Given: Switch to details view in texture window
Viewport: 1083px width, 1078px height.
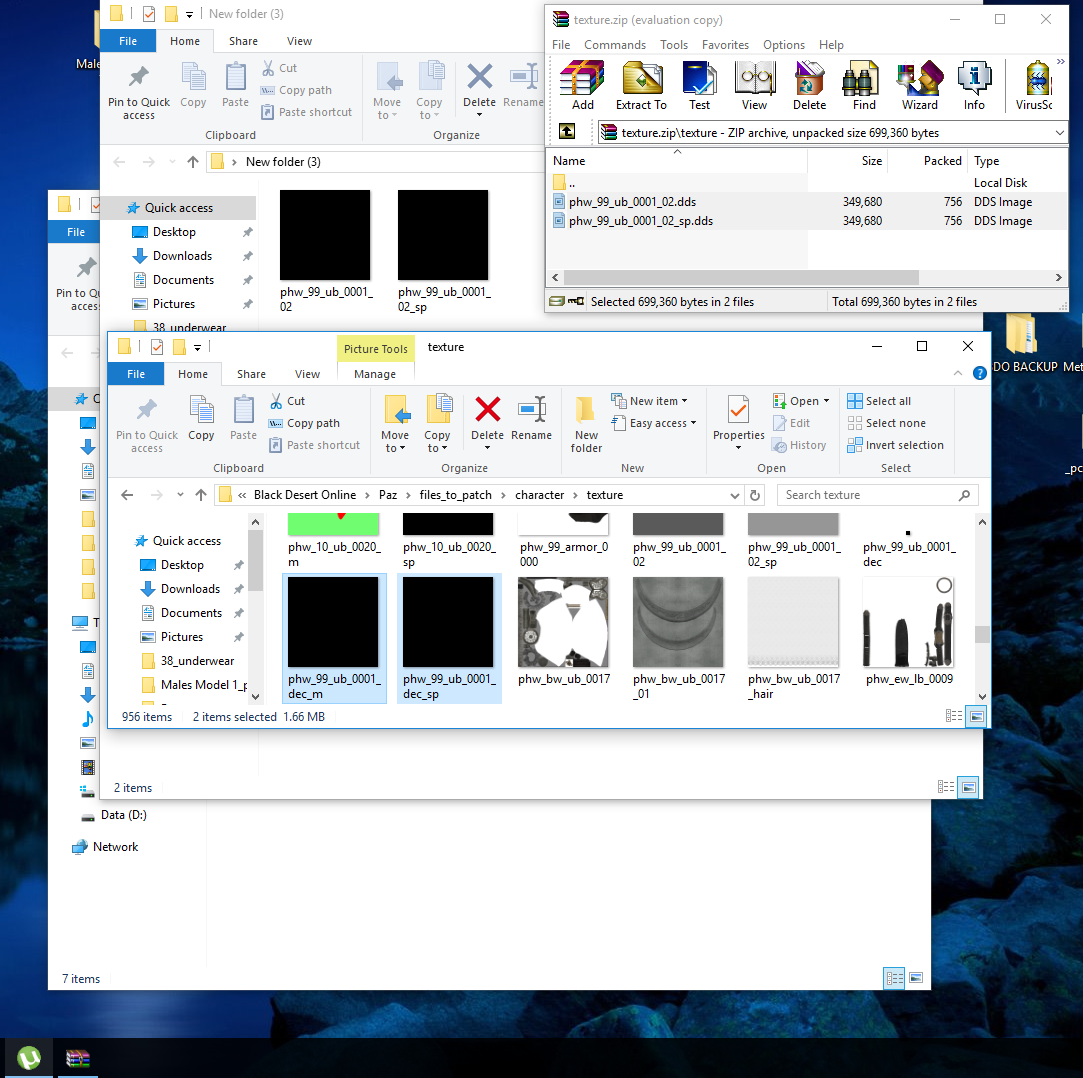Looking at the screenshot, I should pos(954,716).
